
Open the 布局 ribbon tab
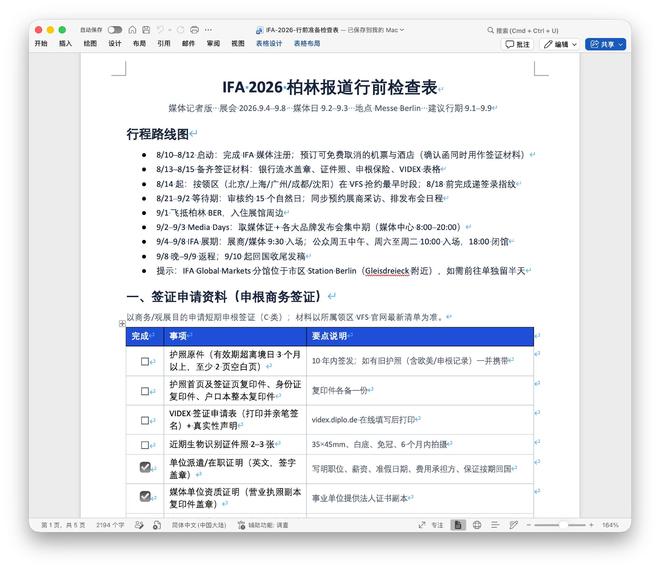click(x=139, y=43)
